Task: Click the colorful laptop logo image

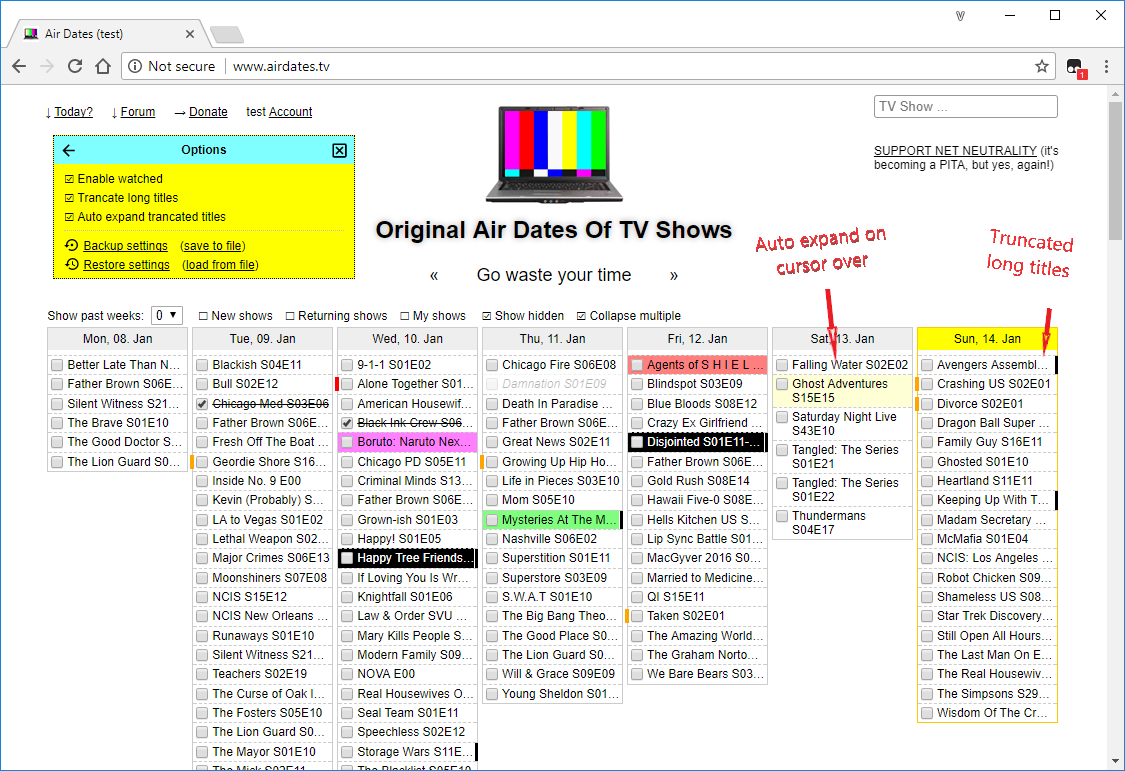Action: (x=553, y=155)
